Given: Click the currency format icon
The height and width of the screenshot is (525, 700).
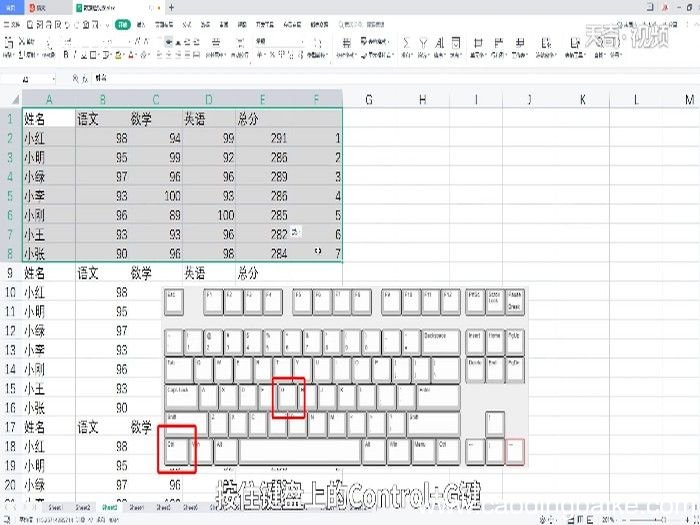Looking at the screenshot, I should (x=260, y=55).
